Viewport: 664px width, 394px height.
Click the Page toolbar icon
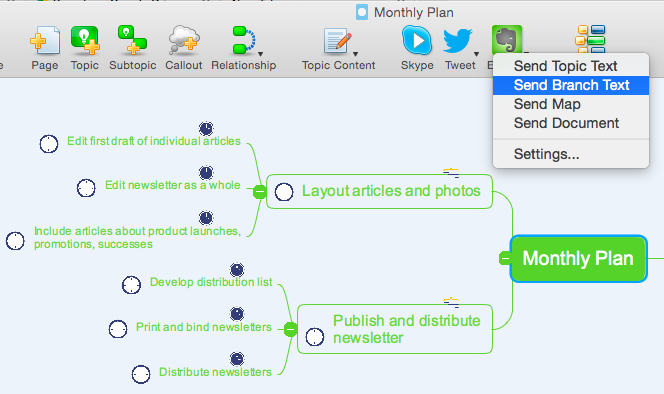[45, 40]
